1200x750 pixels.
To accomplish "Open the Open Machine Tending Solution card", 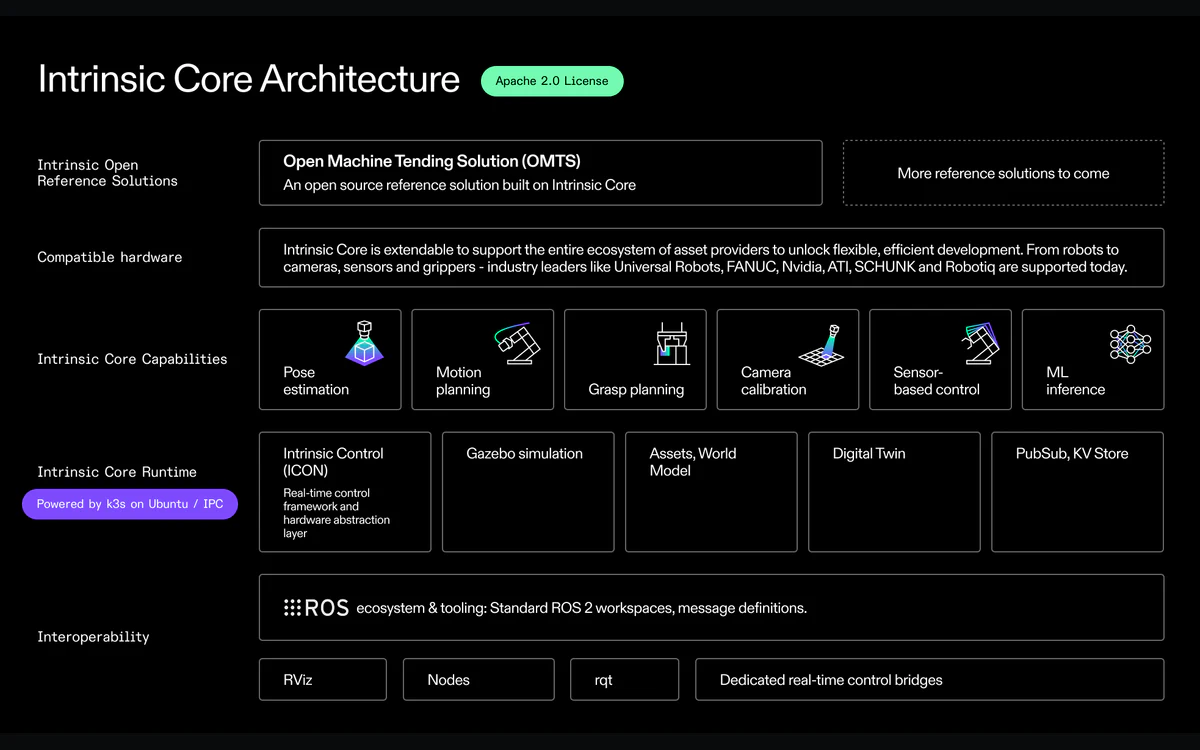I will (x=540, y=173).
